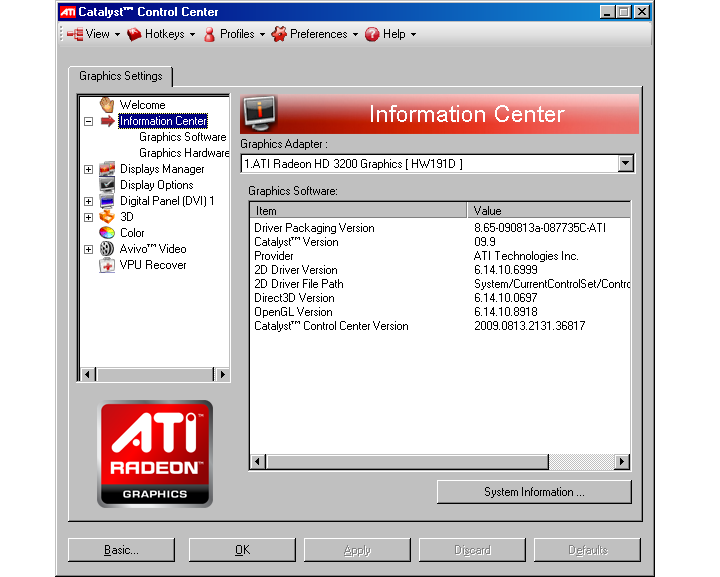The image size is (720, 577).
Task: Click the Displays Manager icon
Action: click(107, 169)
